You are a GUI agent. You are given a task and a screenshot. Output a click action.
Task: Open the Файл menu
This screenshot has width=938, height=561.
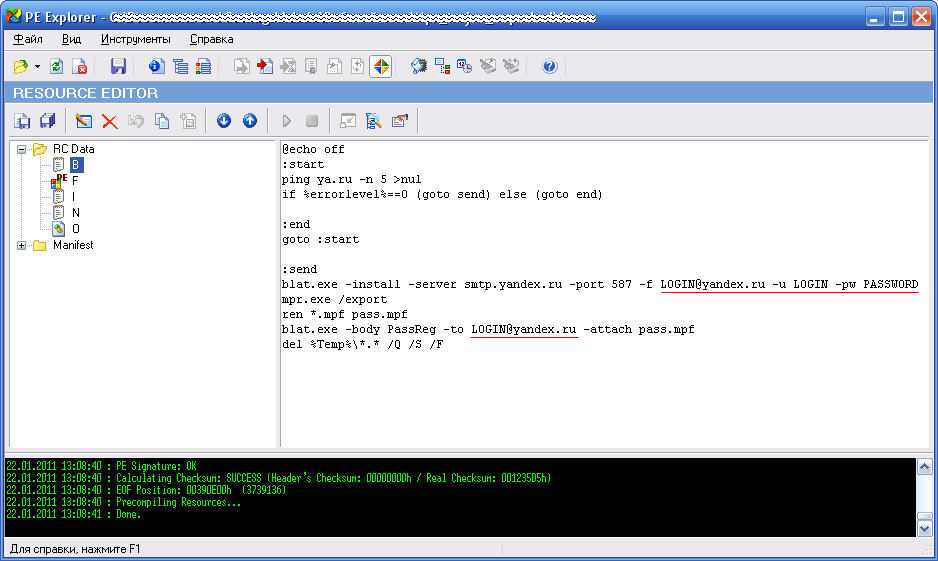pos(28,39)
